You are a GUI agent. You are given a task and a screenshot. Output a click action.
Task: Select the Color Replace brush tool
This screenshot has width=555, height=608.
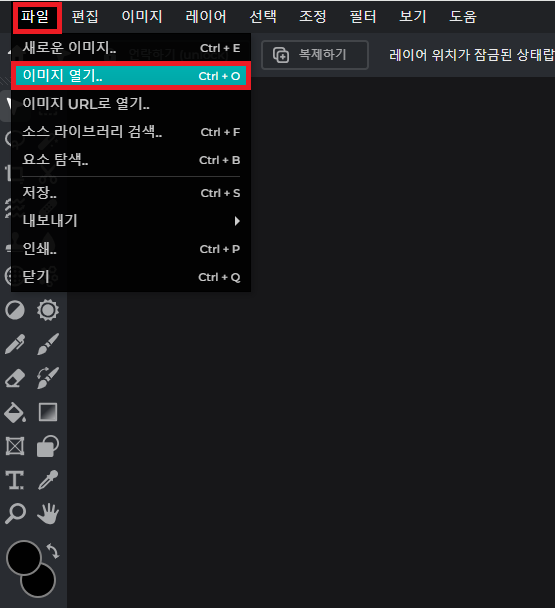48,378
